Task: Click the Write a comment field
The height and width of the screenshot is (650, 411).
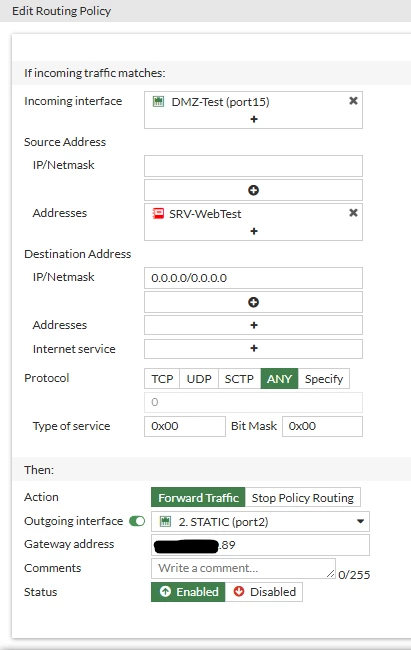Action: click(243, 568)
